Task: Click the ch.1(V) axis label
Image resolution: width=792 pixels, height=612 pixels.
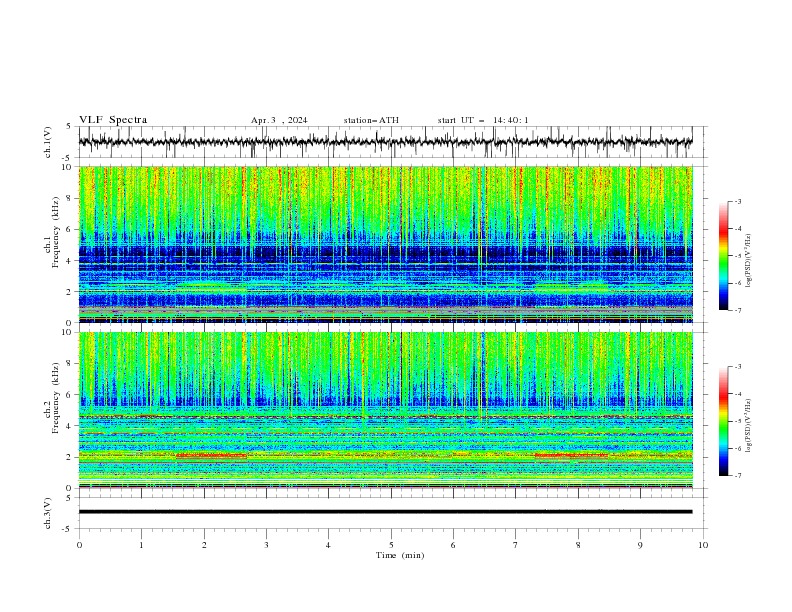Action: tap(48, 142)
